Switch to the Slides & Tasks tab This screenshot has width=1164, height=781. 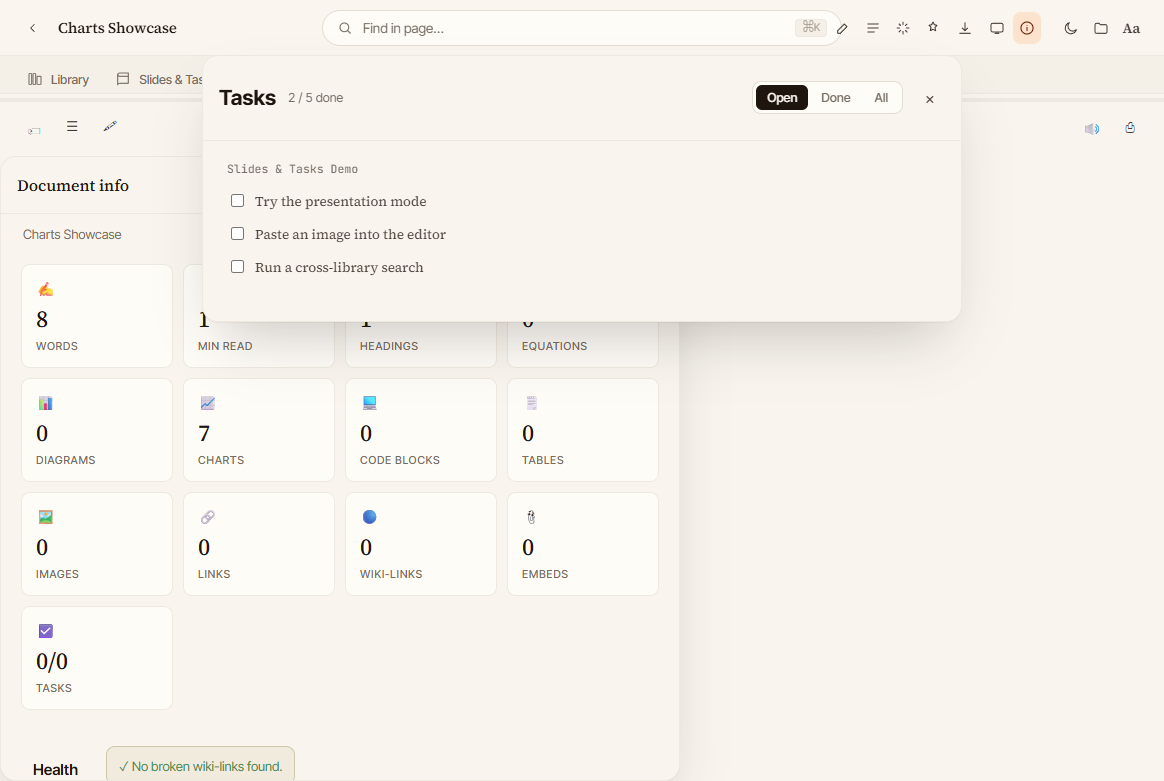pos(160,79)
